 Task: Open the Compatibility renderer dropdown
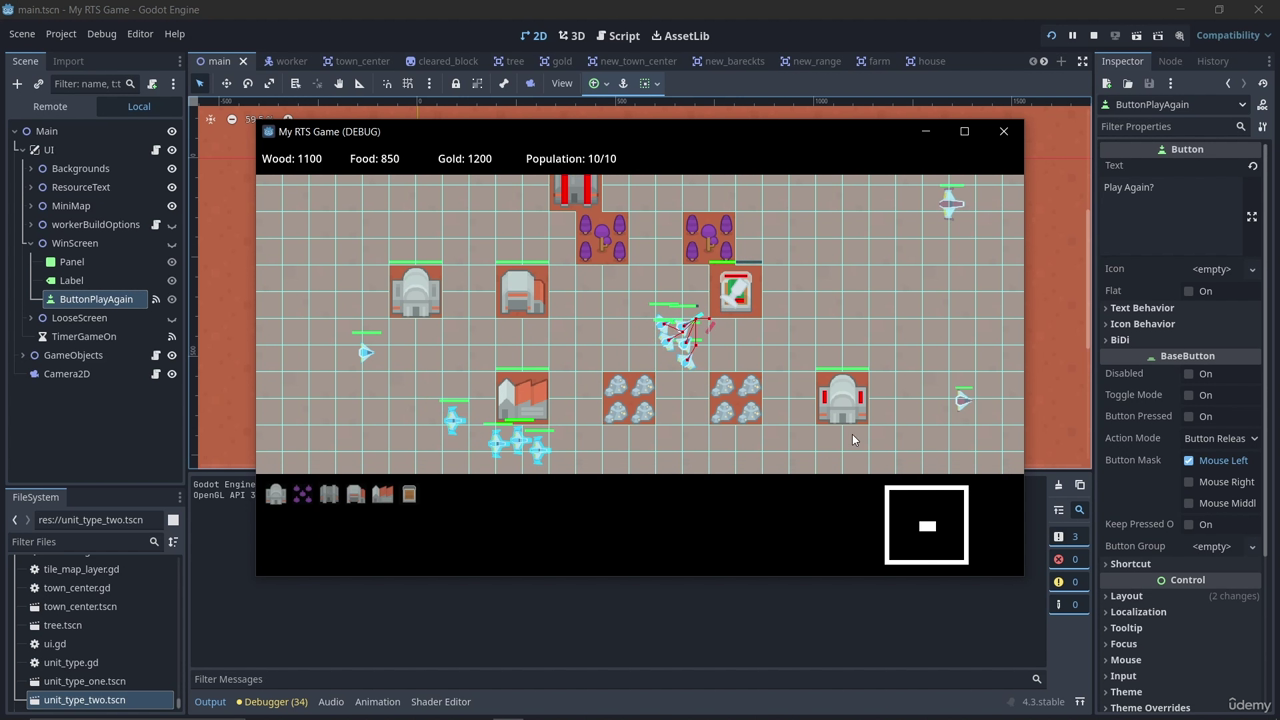tap(1233, 36)
